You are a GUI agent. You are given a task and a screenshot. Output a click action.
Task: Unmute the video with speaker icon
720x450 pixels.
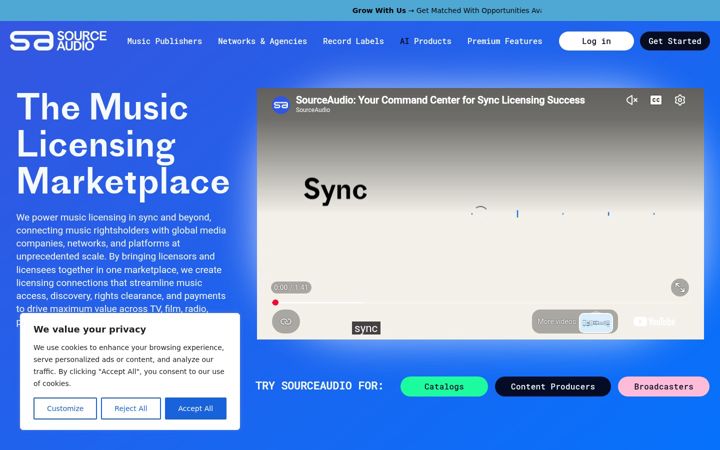[x=632, y=100]
